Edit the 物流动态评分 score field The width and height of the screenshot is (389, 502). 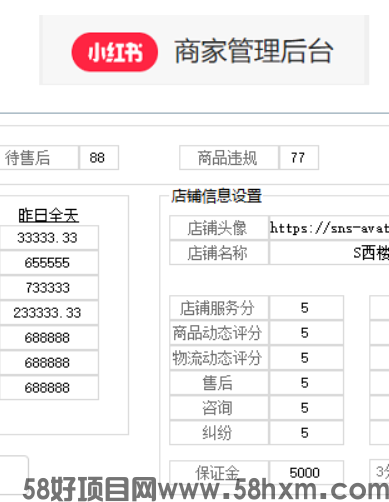(306, 358)
